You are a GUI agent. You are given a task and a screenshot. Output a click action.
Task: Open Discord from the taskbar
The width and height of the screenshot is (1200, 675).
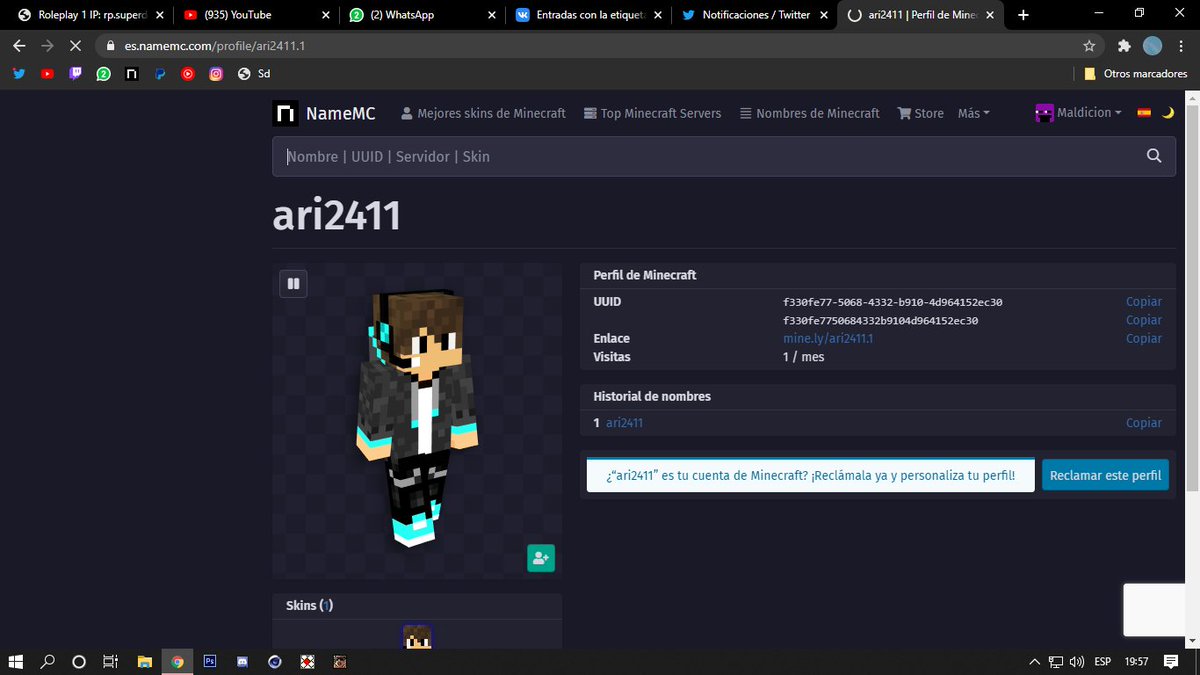[x=242, y=661]
